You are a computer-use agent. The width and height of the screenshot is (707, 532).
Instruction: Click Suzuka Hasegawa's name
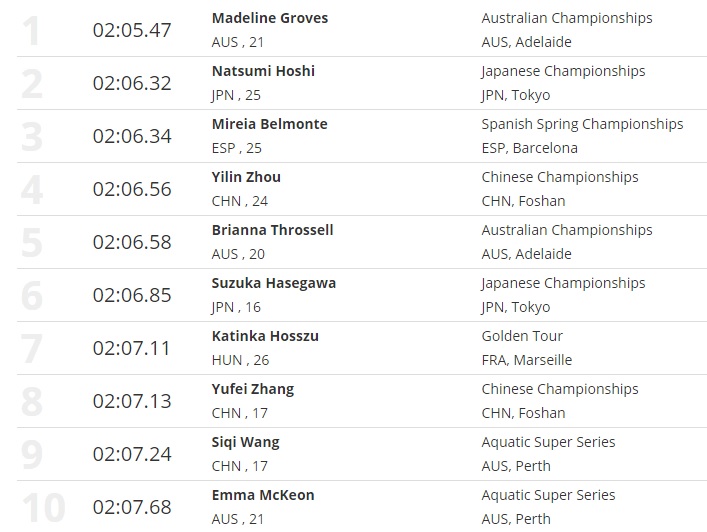coord(273,283)
